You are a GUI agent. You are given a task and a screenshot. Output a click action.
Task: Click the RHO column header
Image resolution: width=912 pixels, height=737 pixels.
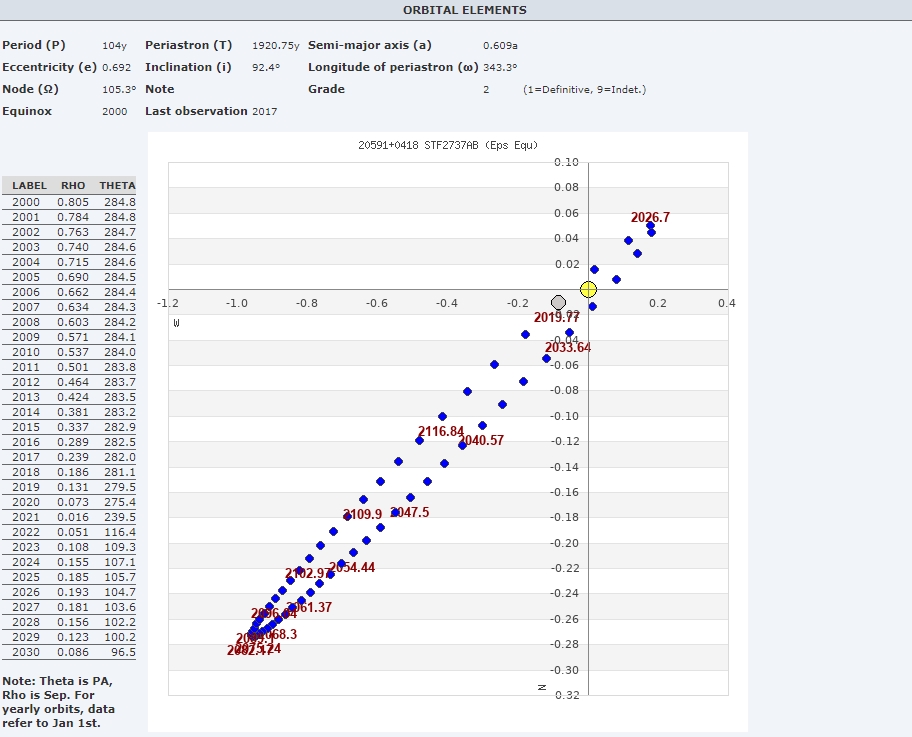tap(73, 186)
